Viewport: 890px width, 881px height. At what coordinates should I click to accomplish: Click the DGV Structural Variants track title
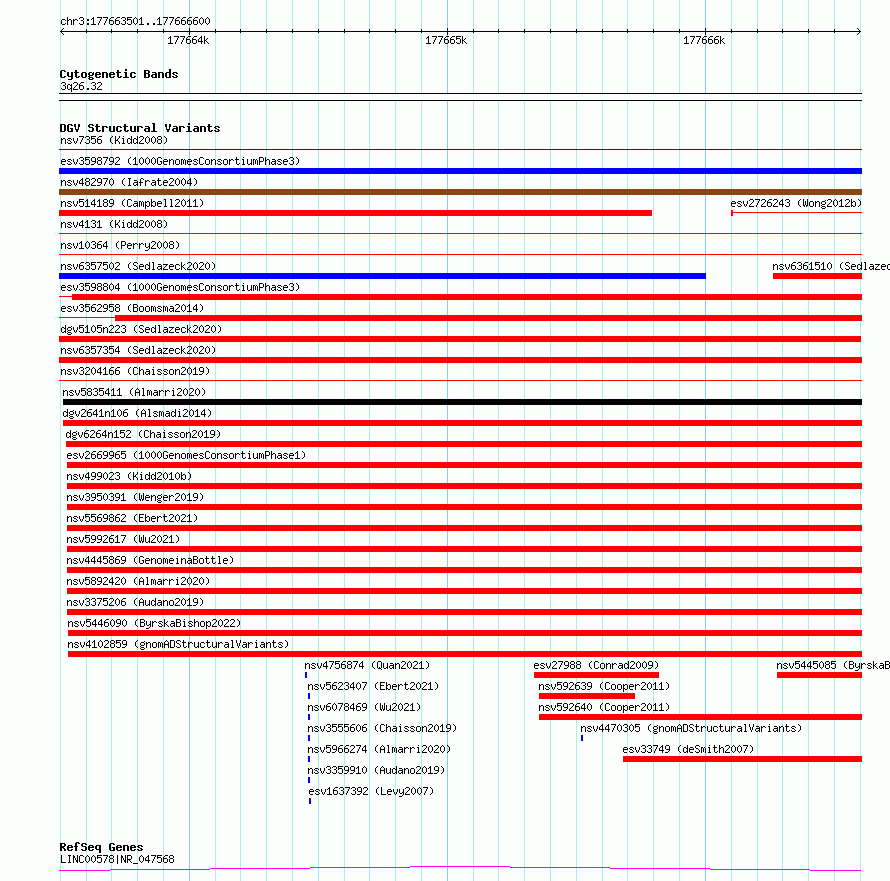click(x=140, y=128)
